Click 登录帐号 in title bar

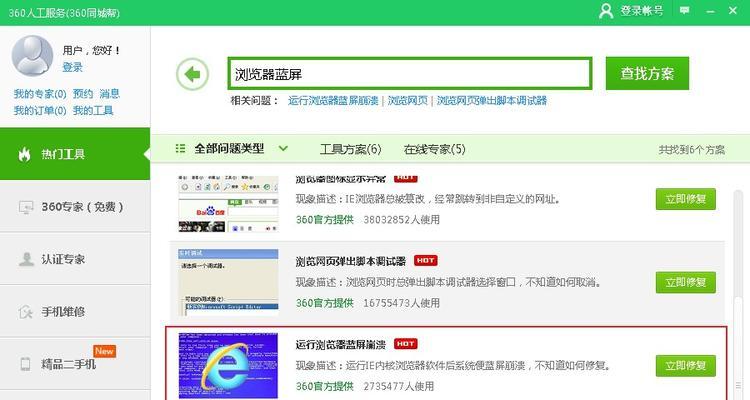point(641,11)
